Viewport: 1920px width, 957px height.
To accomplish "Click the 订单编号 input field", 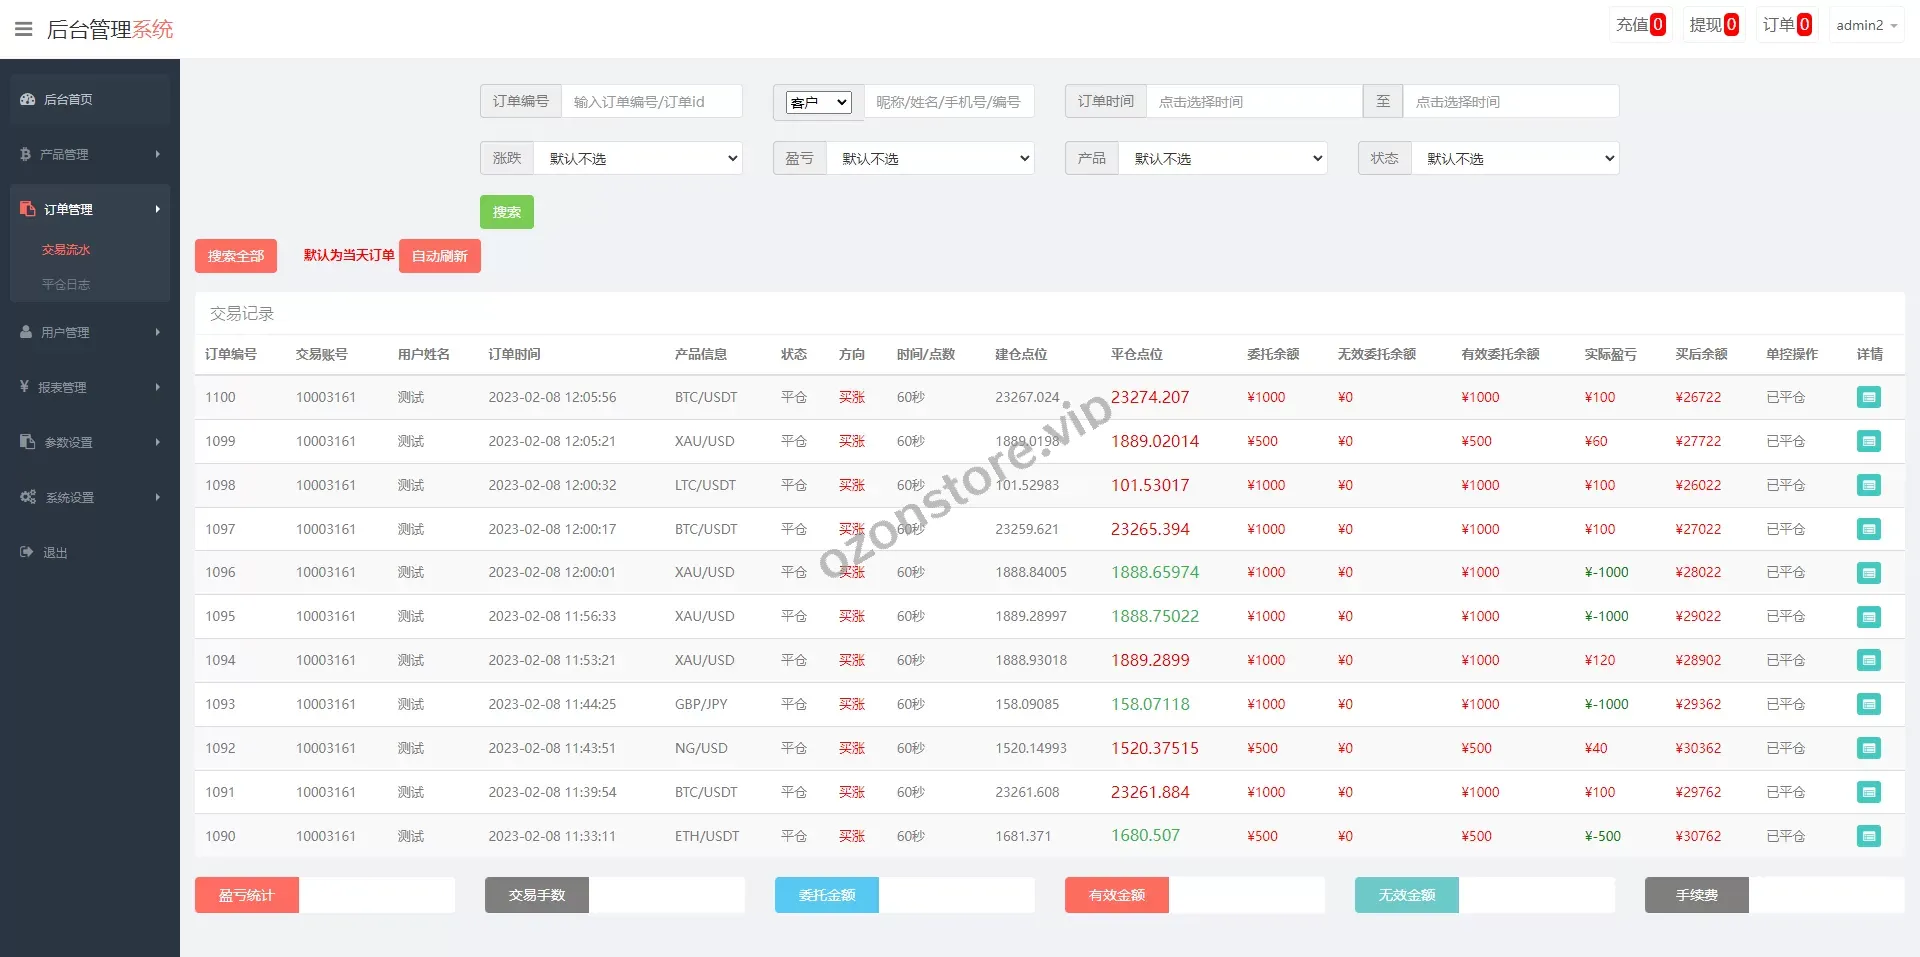I will 651,102.
